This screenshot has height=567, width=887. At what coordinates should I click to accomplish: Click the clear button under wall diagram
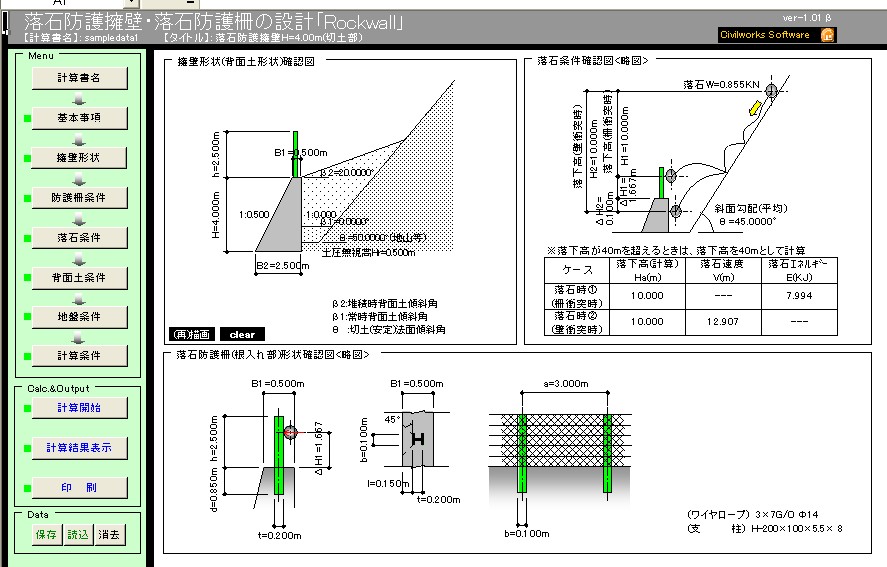point(242,334)
